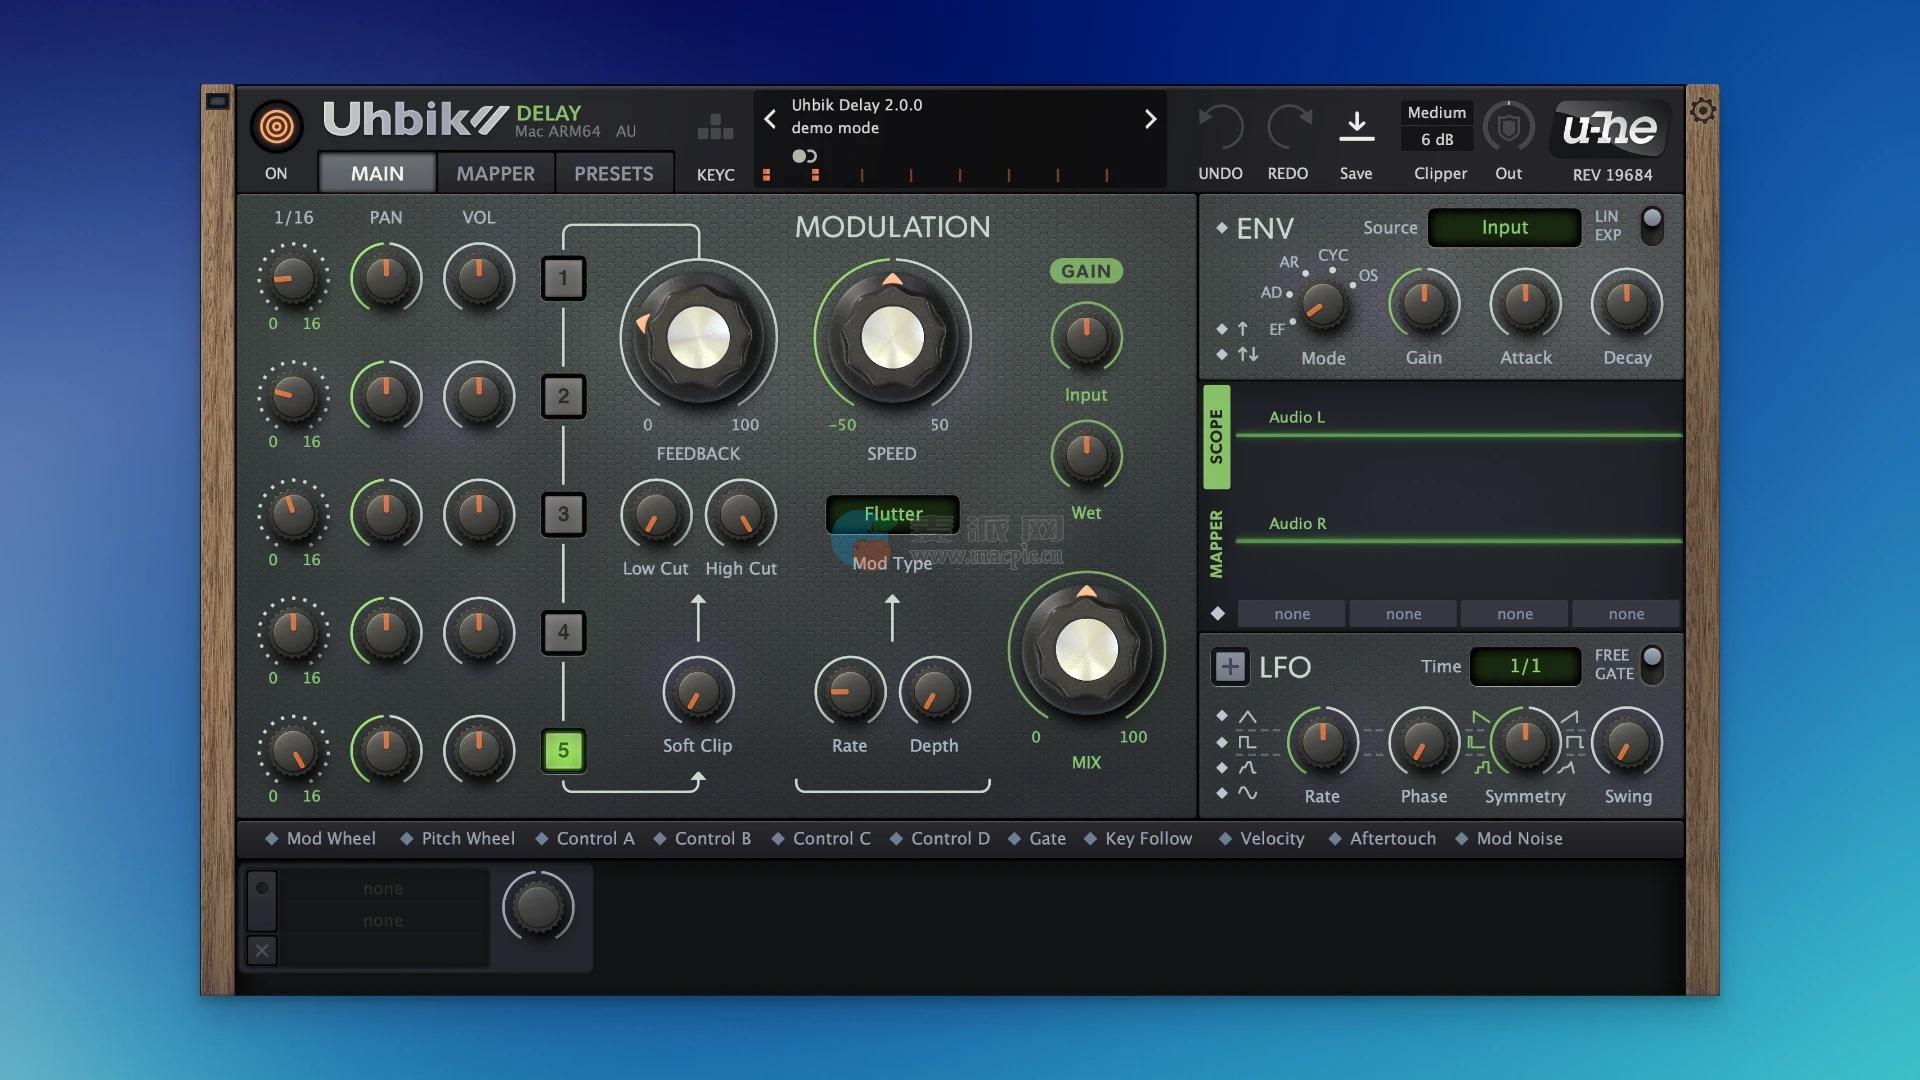1920x1080 pixels.
Task: Click the Undo arrow icon
Action: [1221, 128]
